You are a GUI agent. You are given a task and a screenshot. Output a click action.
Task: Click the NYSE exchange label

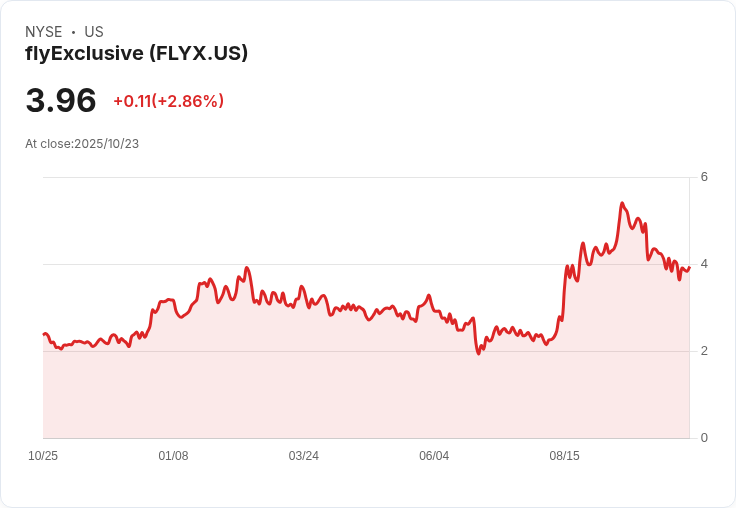(x=43, y=32)
